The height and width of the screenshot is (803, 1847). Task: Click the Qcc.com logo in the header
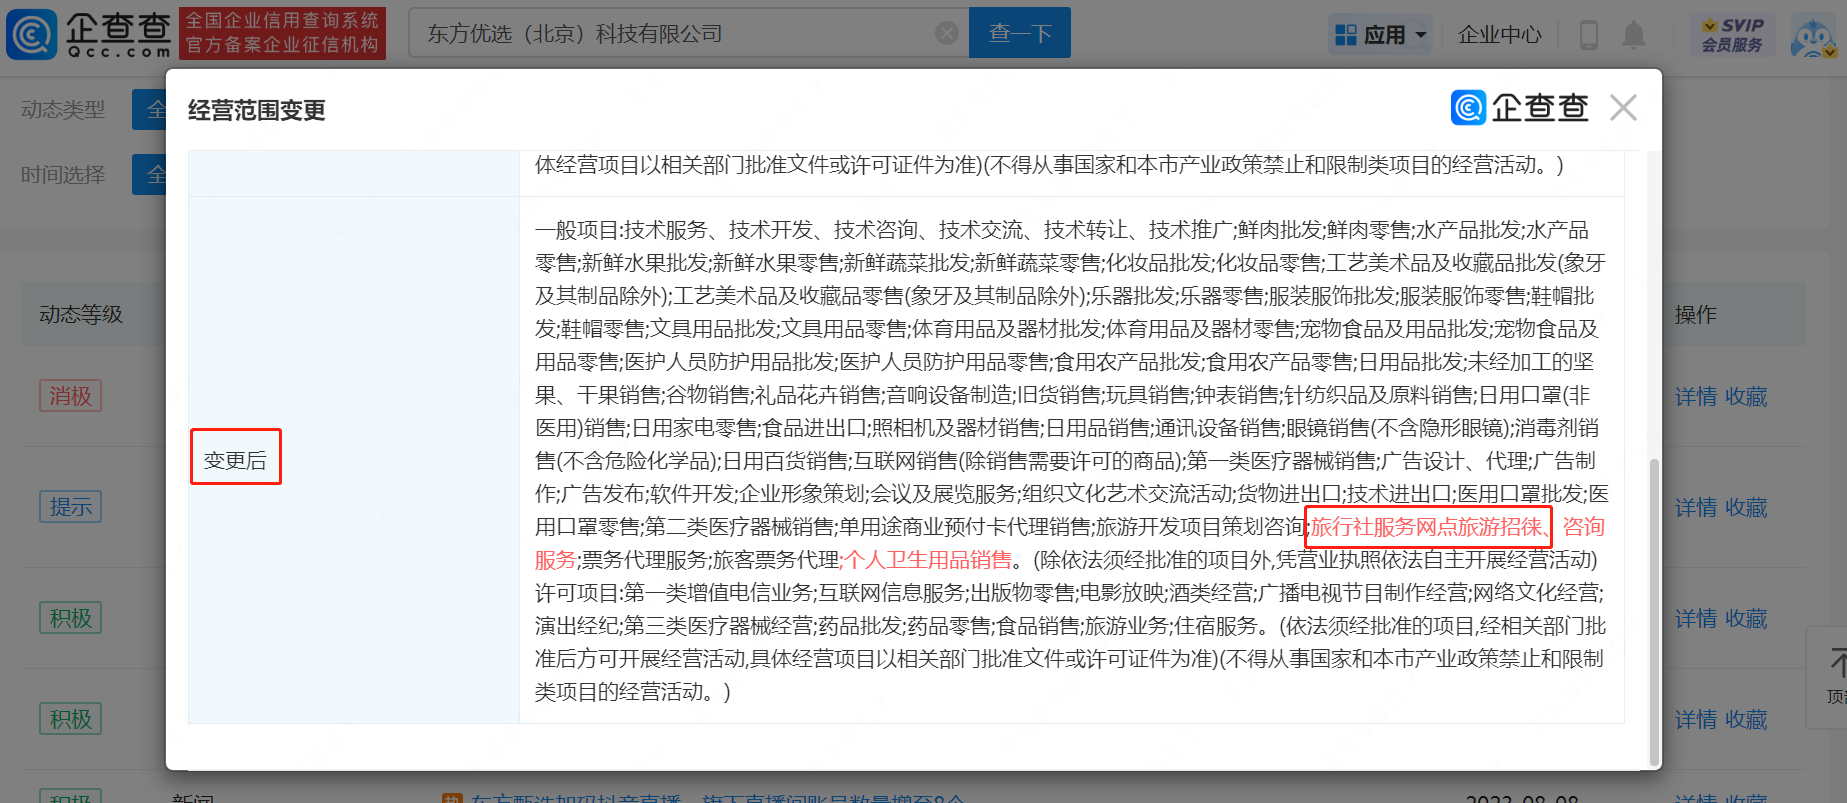tap(89, 34)
